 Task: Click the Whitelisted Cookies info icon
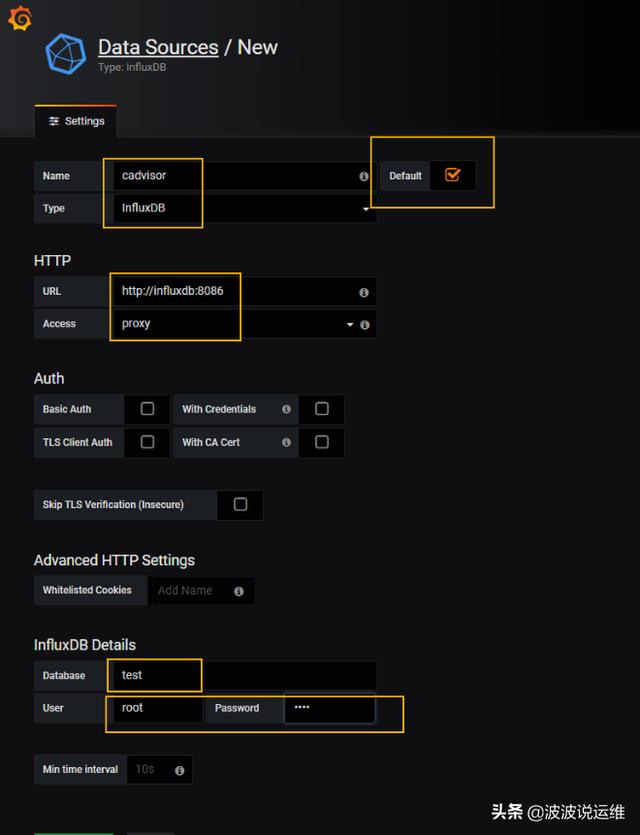tap(239, 591)
